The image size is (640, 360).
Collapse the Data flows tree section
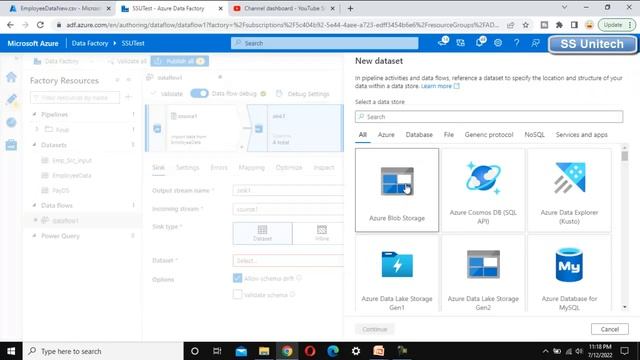pyautogui.click(x=34, y=205)
